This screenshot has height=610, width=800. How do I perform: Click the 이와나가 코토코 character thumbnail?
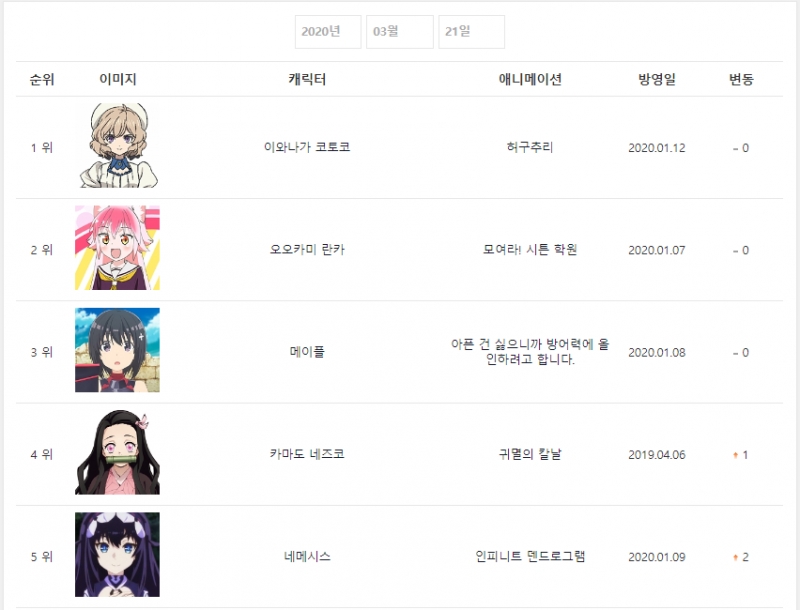(x=117, y=145)
